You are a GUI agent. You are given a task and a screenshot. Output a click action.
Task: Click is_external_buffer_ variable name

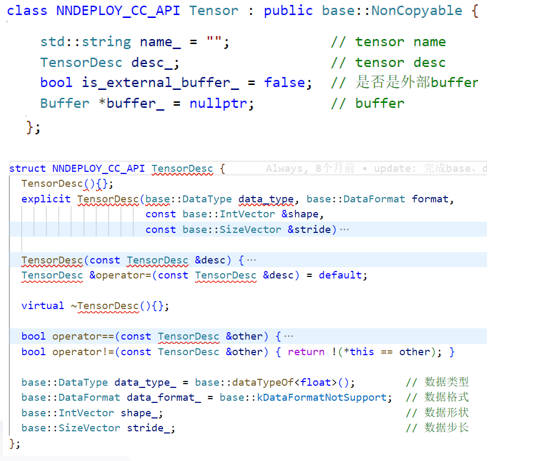(x=160, y=83)
